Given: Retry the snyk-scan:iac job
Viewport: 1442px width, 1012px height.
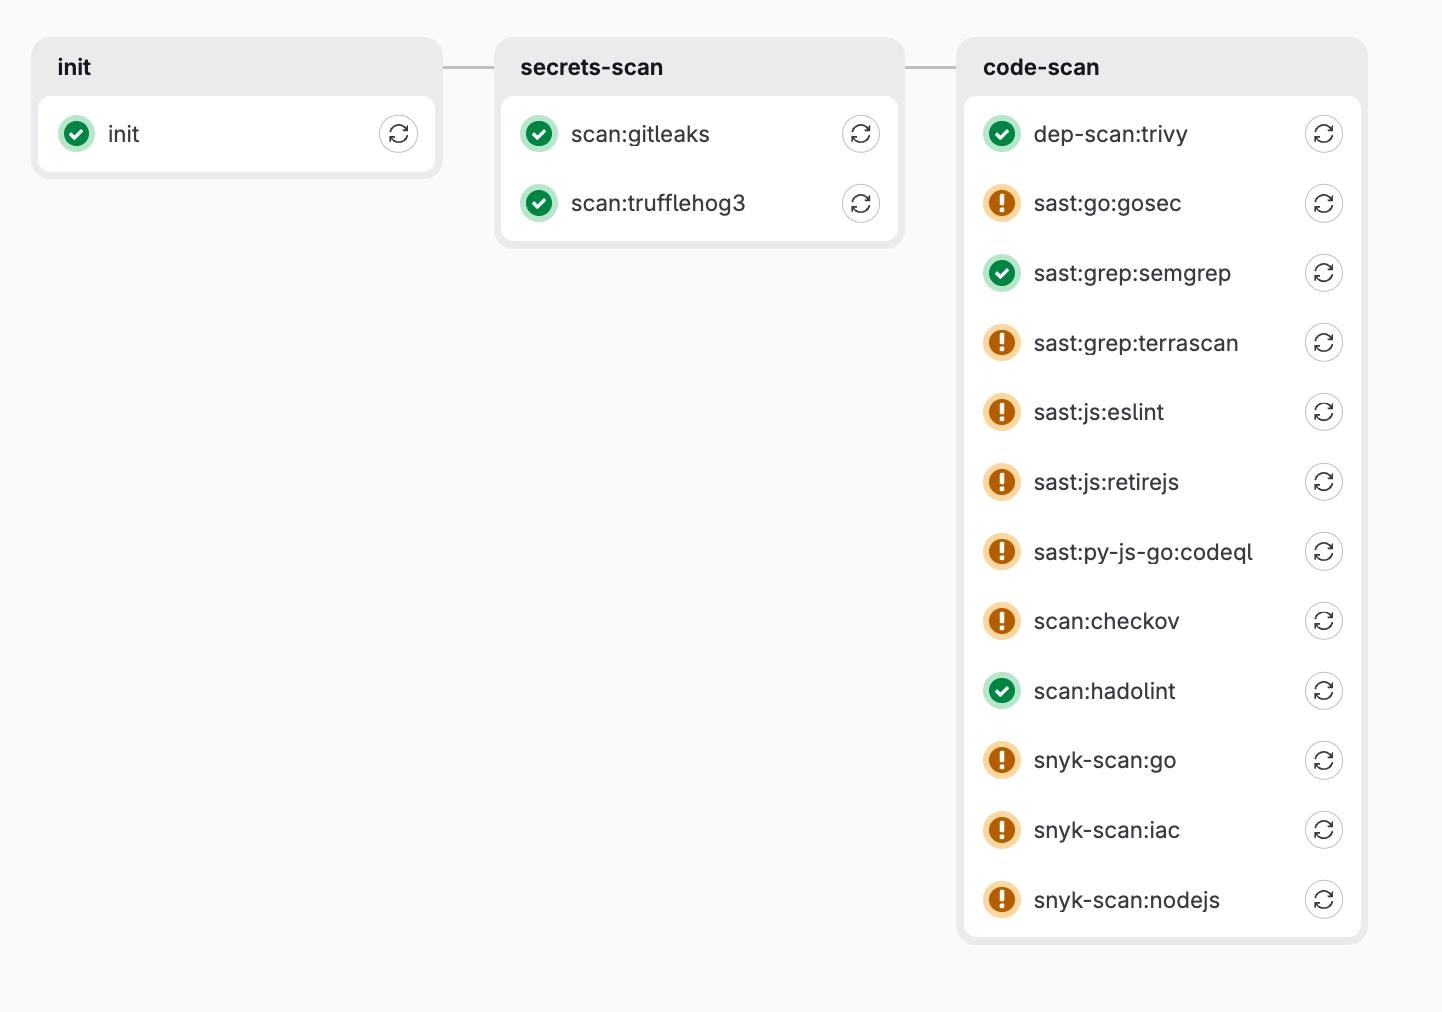Looking at the screenshot, I should 1324,830.
